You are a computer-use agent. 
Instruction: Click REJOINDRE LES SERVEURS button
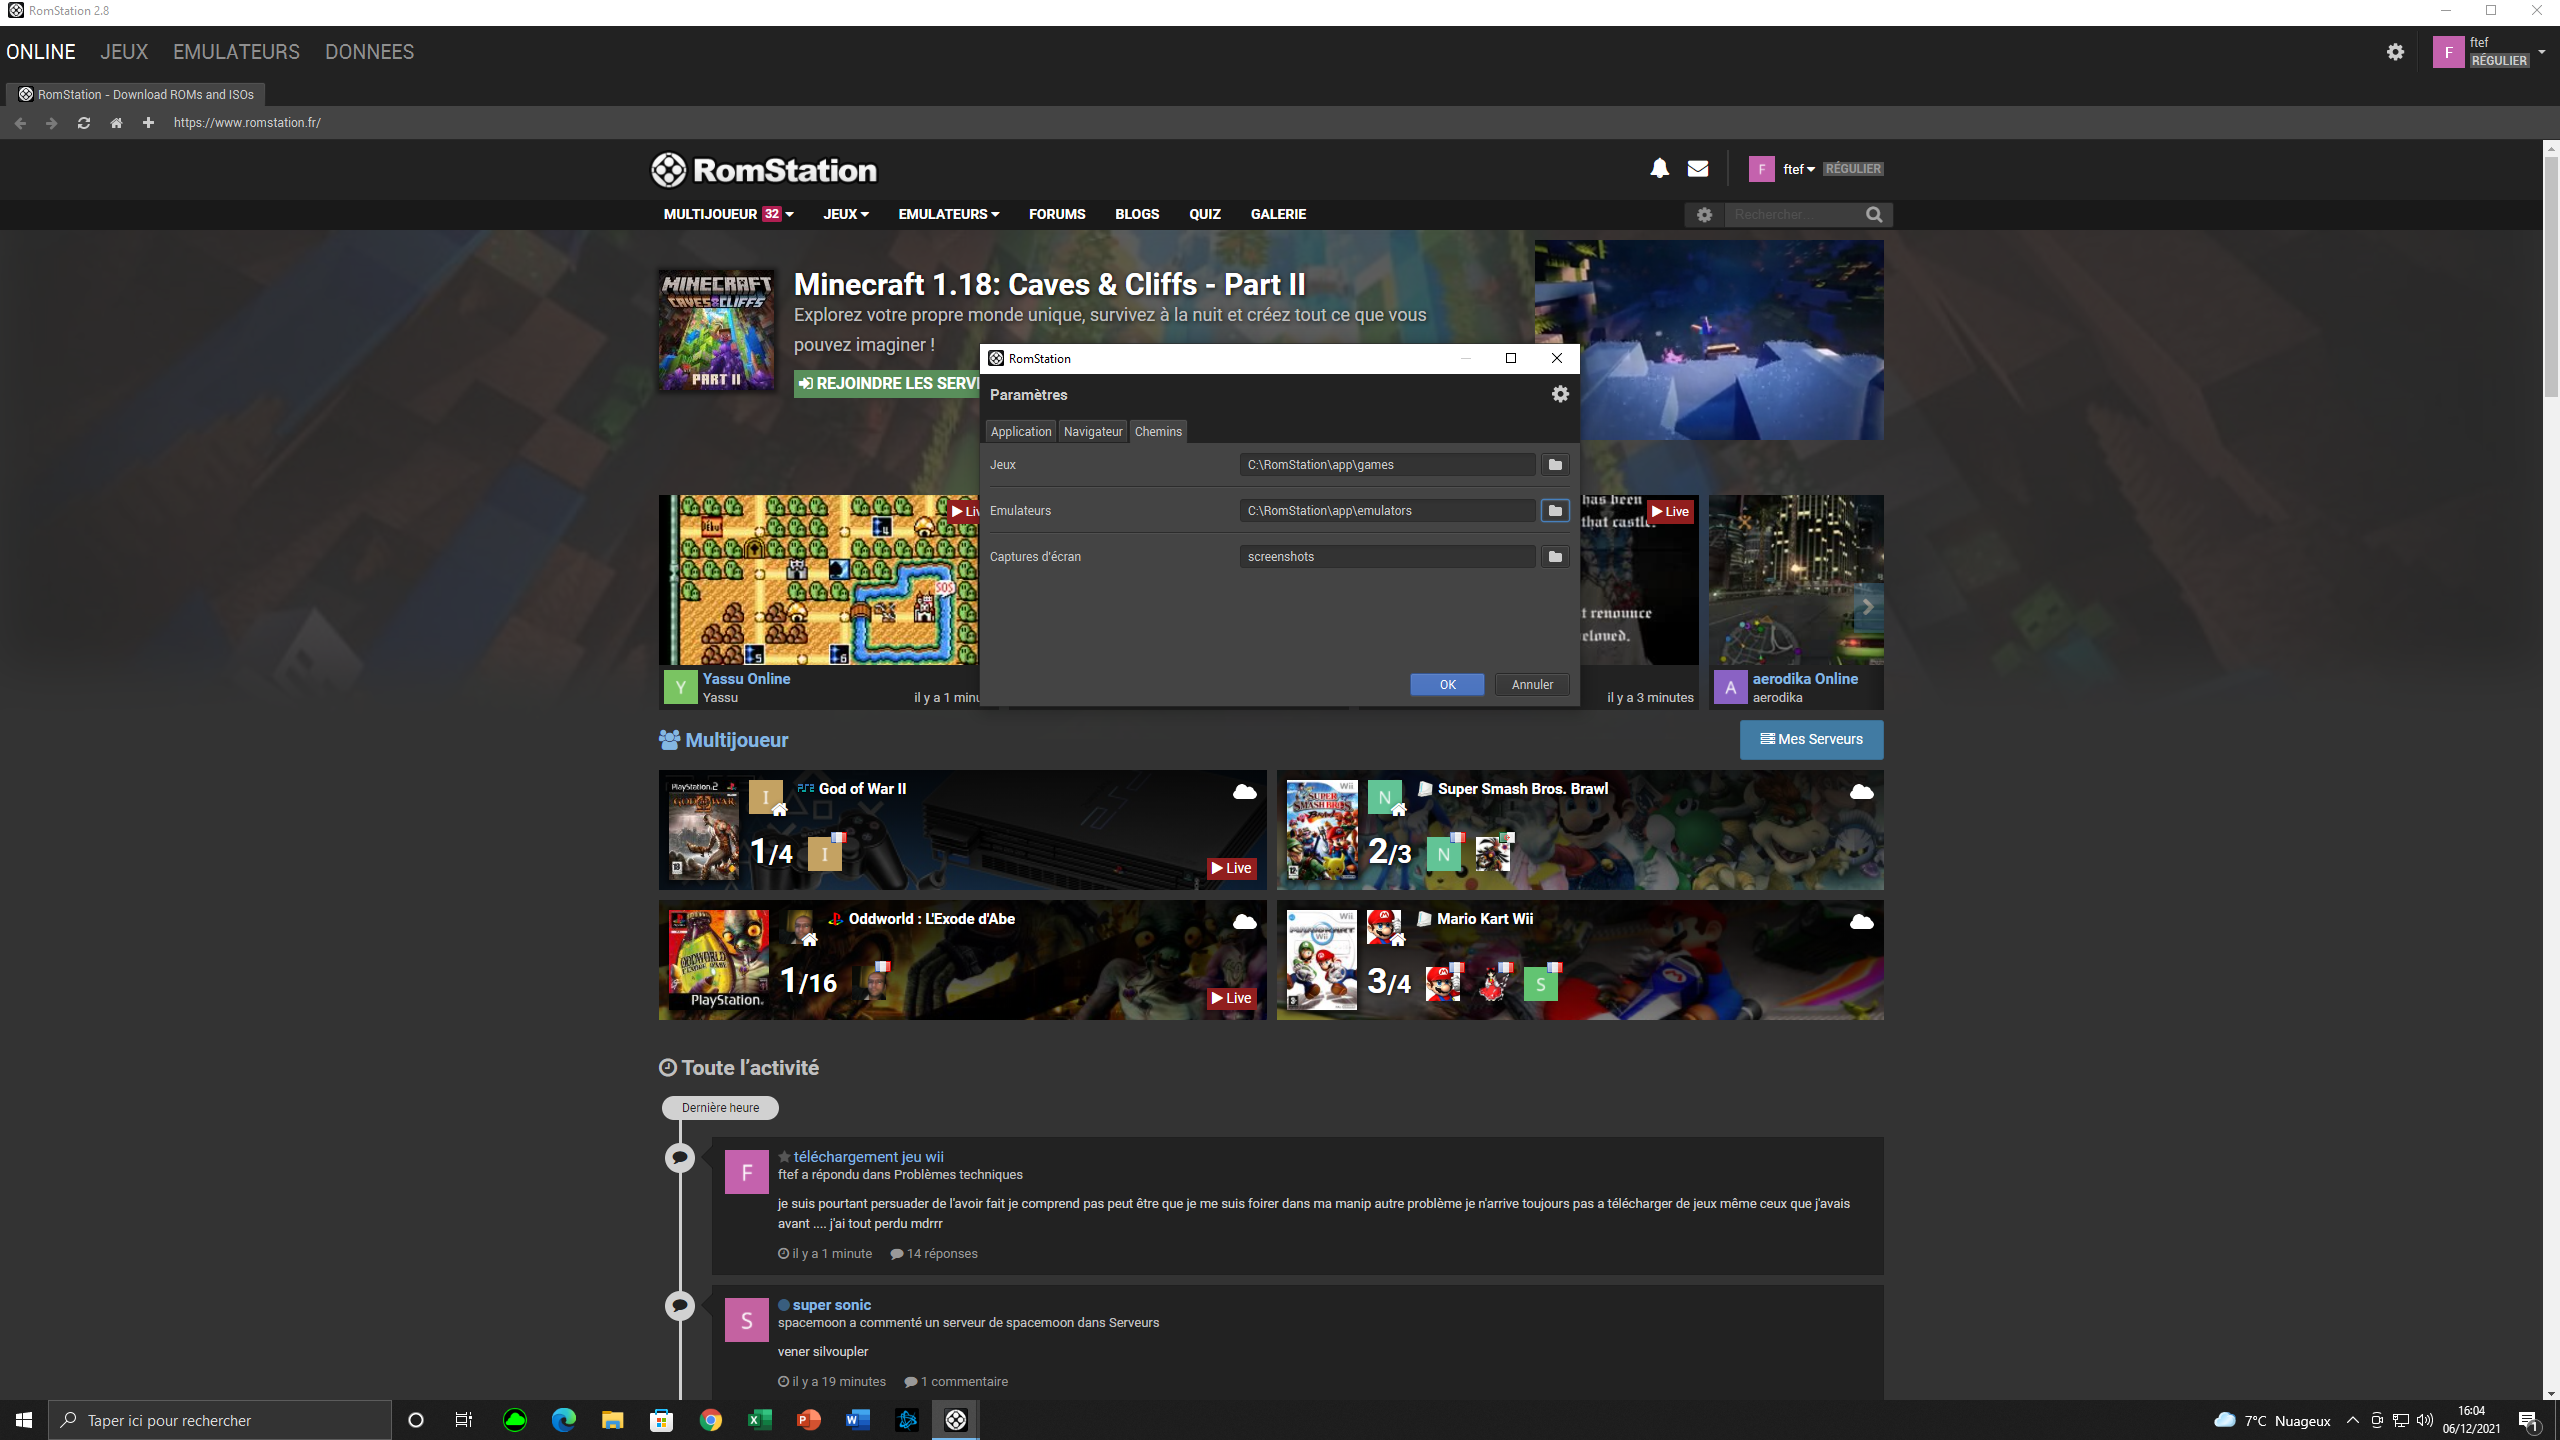coord(887,384)
